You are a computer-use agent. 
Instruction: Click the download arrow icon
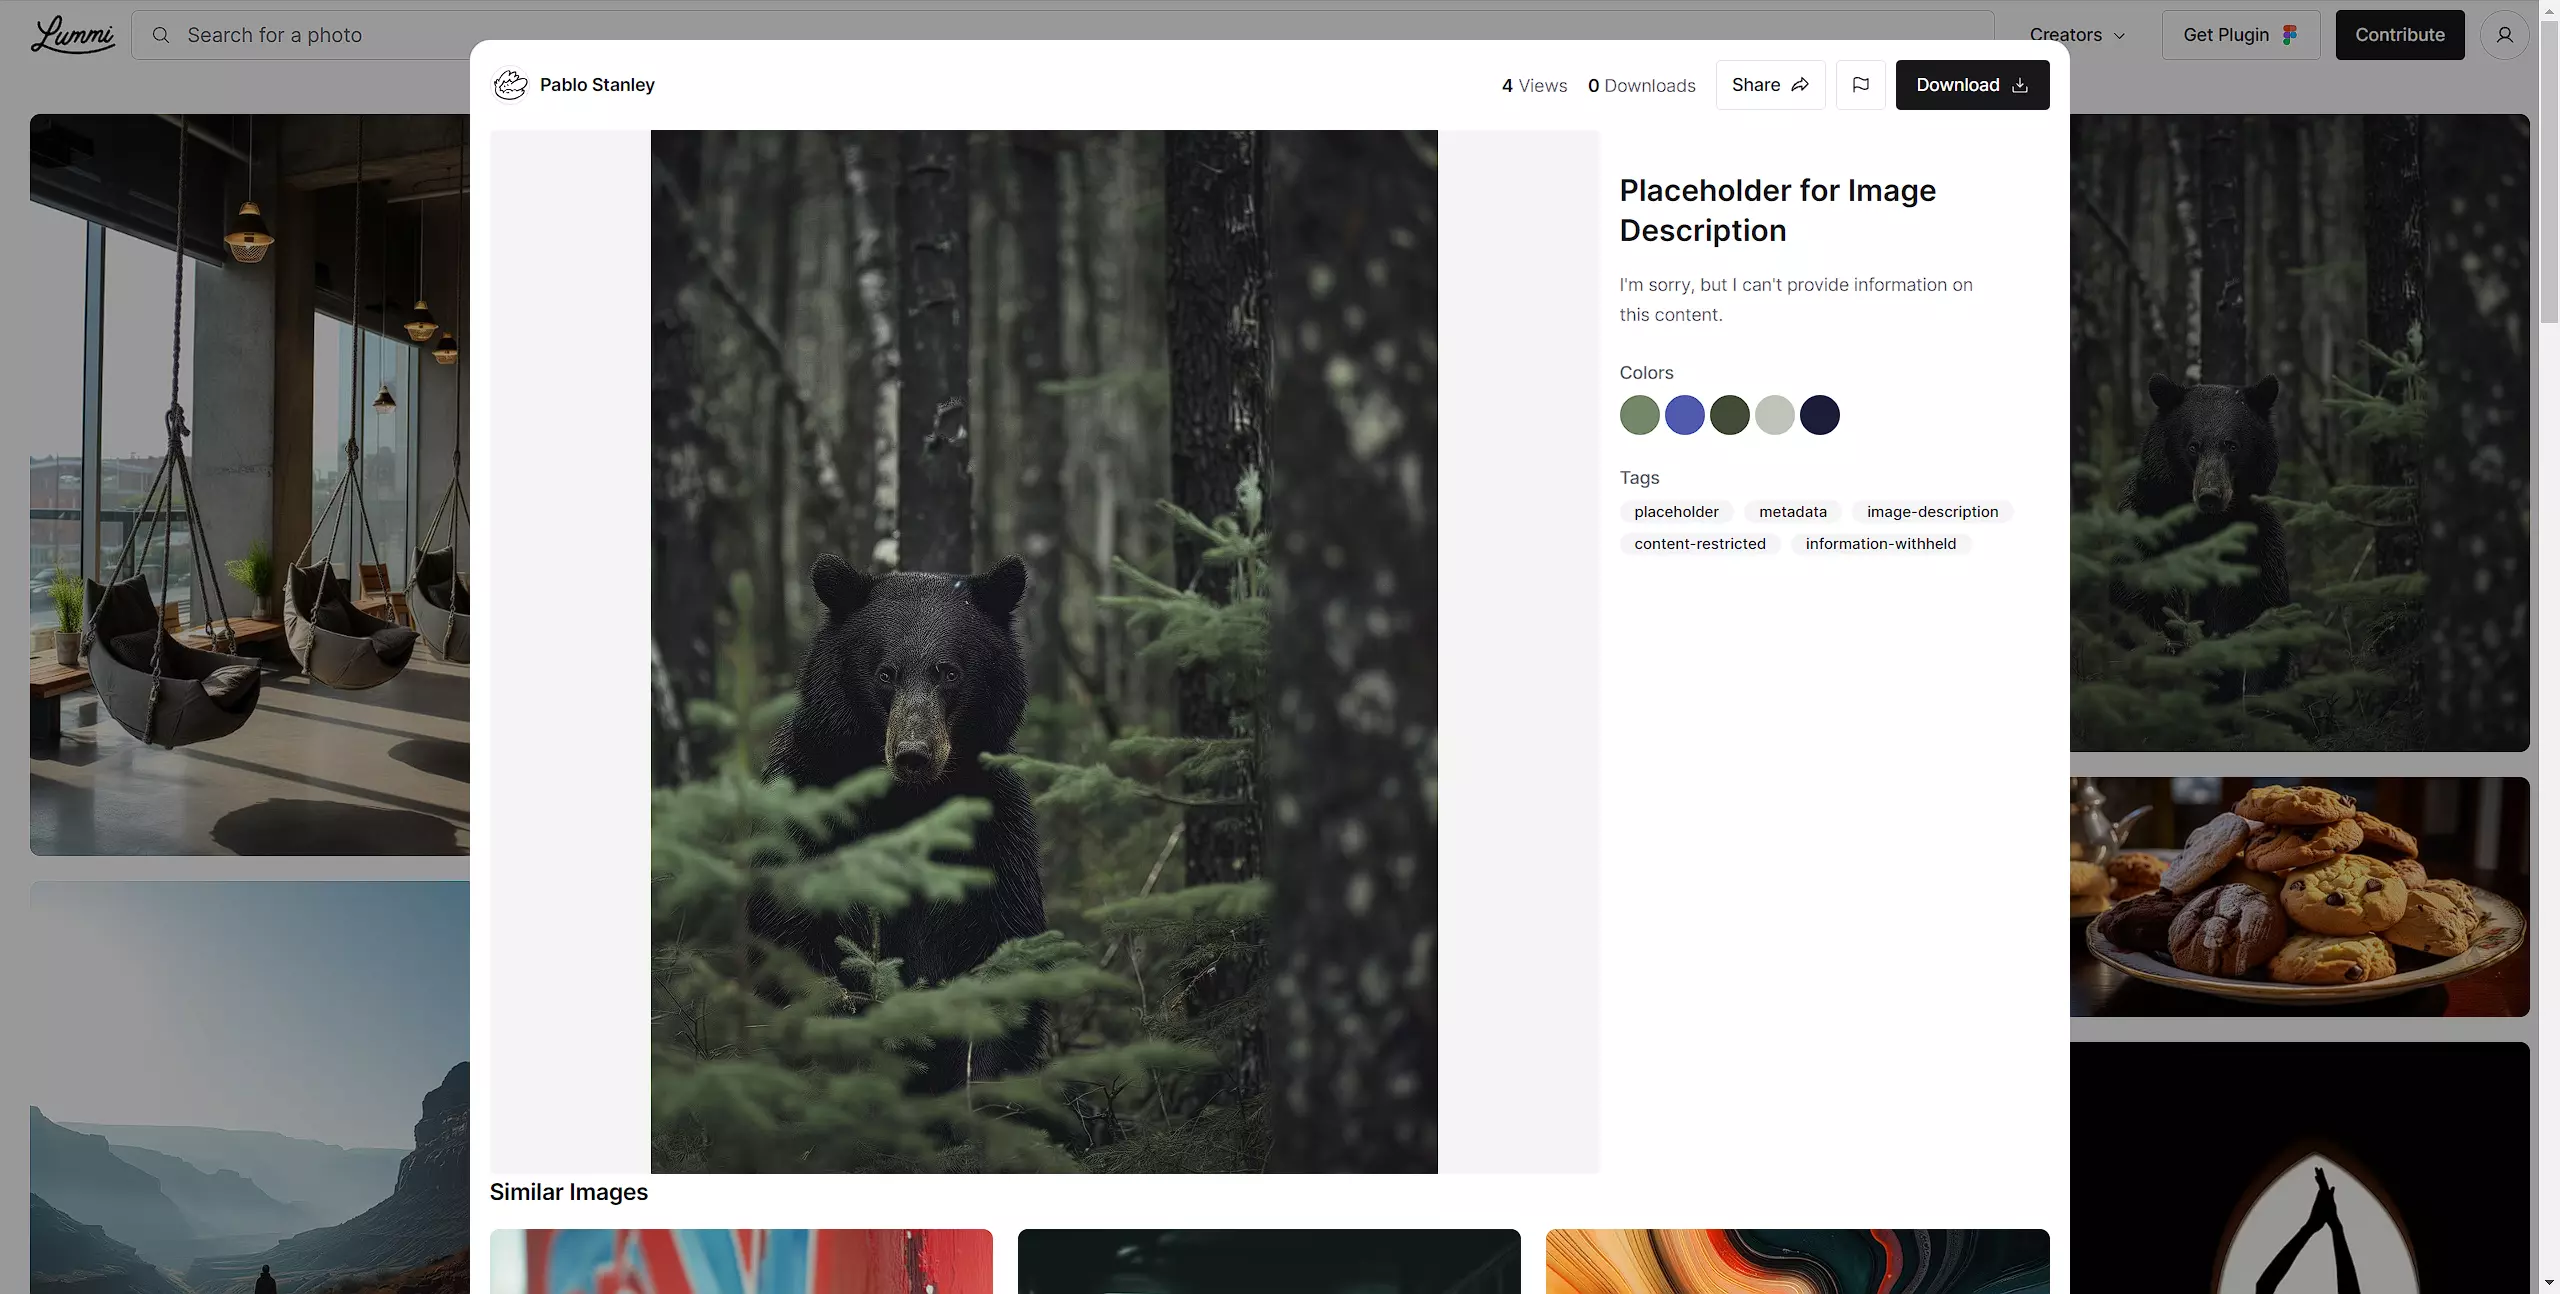point(2020,85)
